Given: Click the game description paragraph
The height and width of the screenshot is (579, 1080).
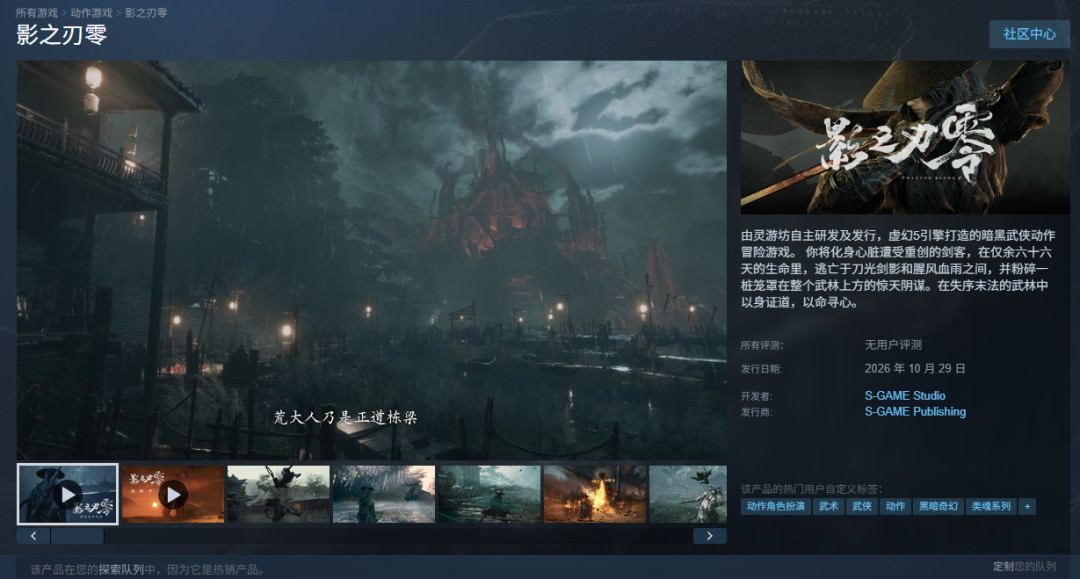Looking at the screenshot, I should coord(898,269).
